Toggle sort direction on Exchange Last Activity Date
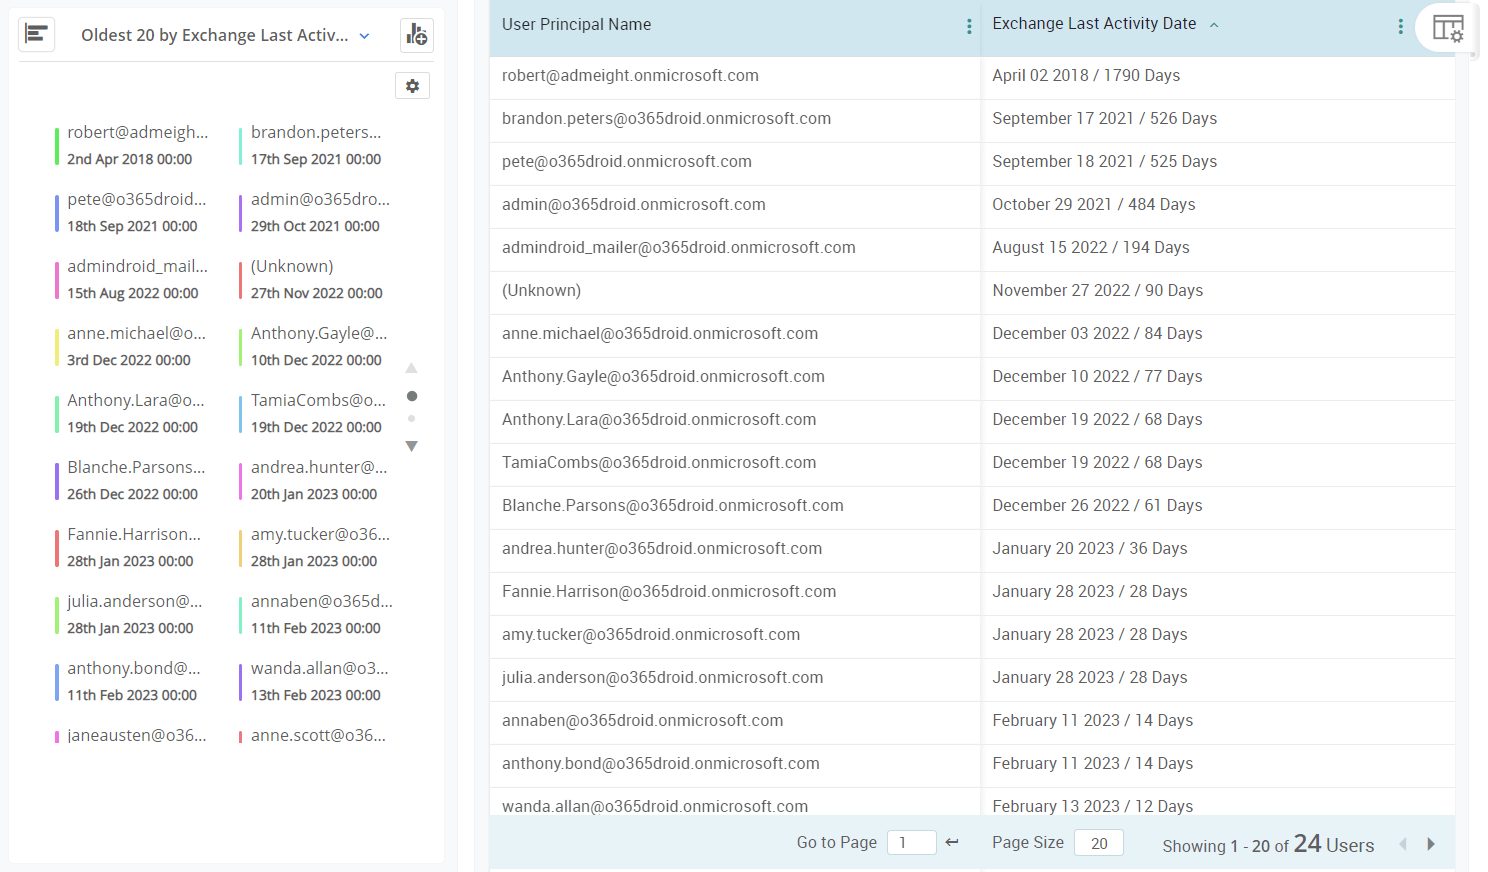The image size is (1488, 872). (x=1213, y=24)
